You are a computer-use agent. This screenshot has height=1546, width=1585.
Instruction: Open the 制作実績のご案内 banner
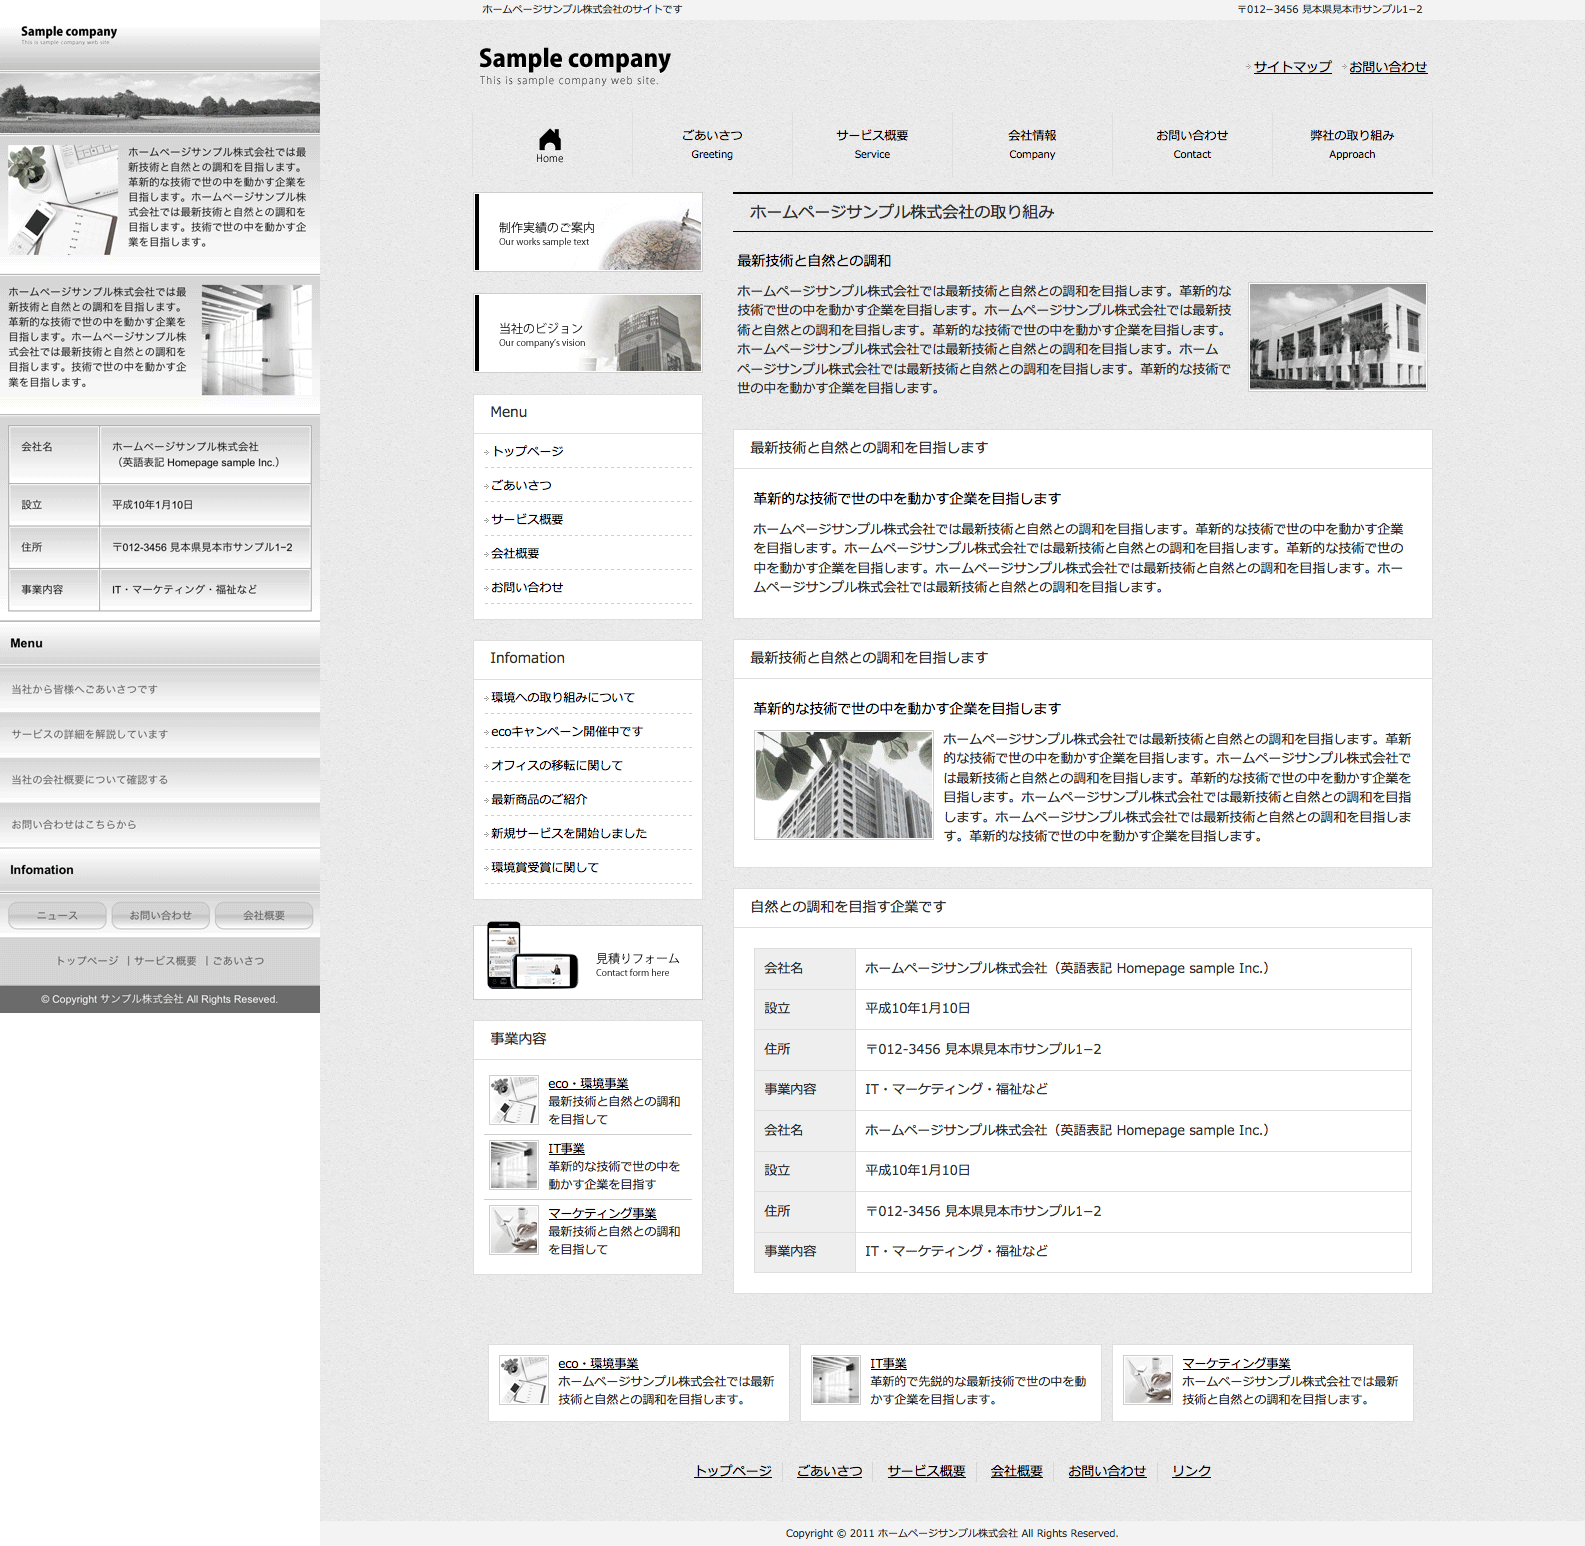tap(588, 232)
